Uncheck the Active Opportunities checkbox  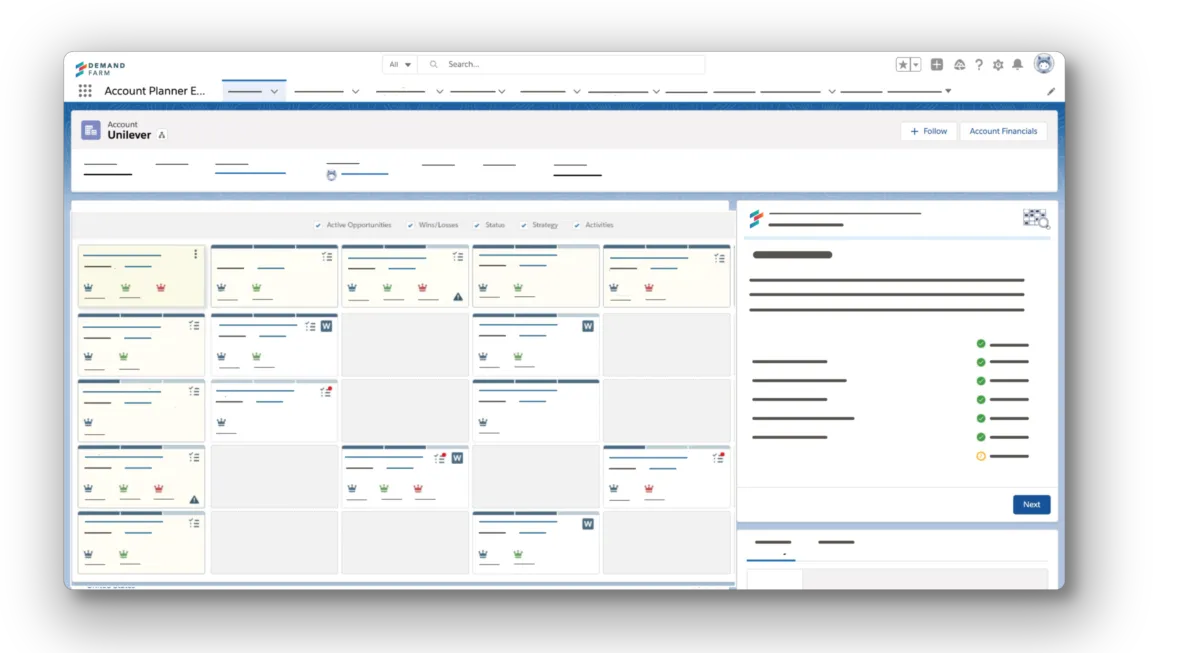click(318, 225)
